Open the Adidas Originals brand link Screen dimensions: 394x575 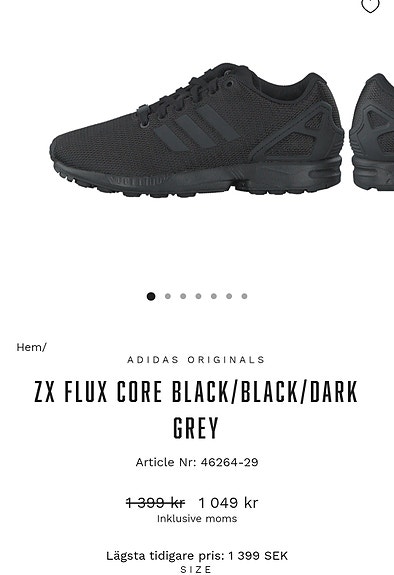[196, 360]
